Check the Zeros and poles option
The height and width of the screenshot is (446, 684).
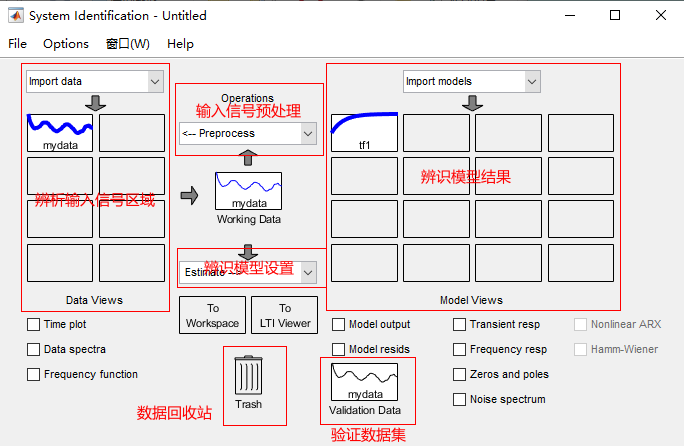click(x=460, y=375)
